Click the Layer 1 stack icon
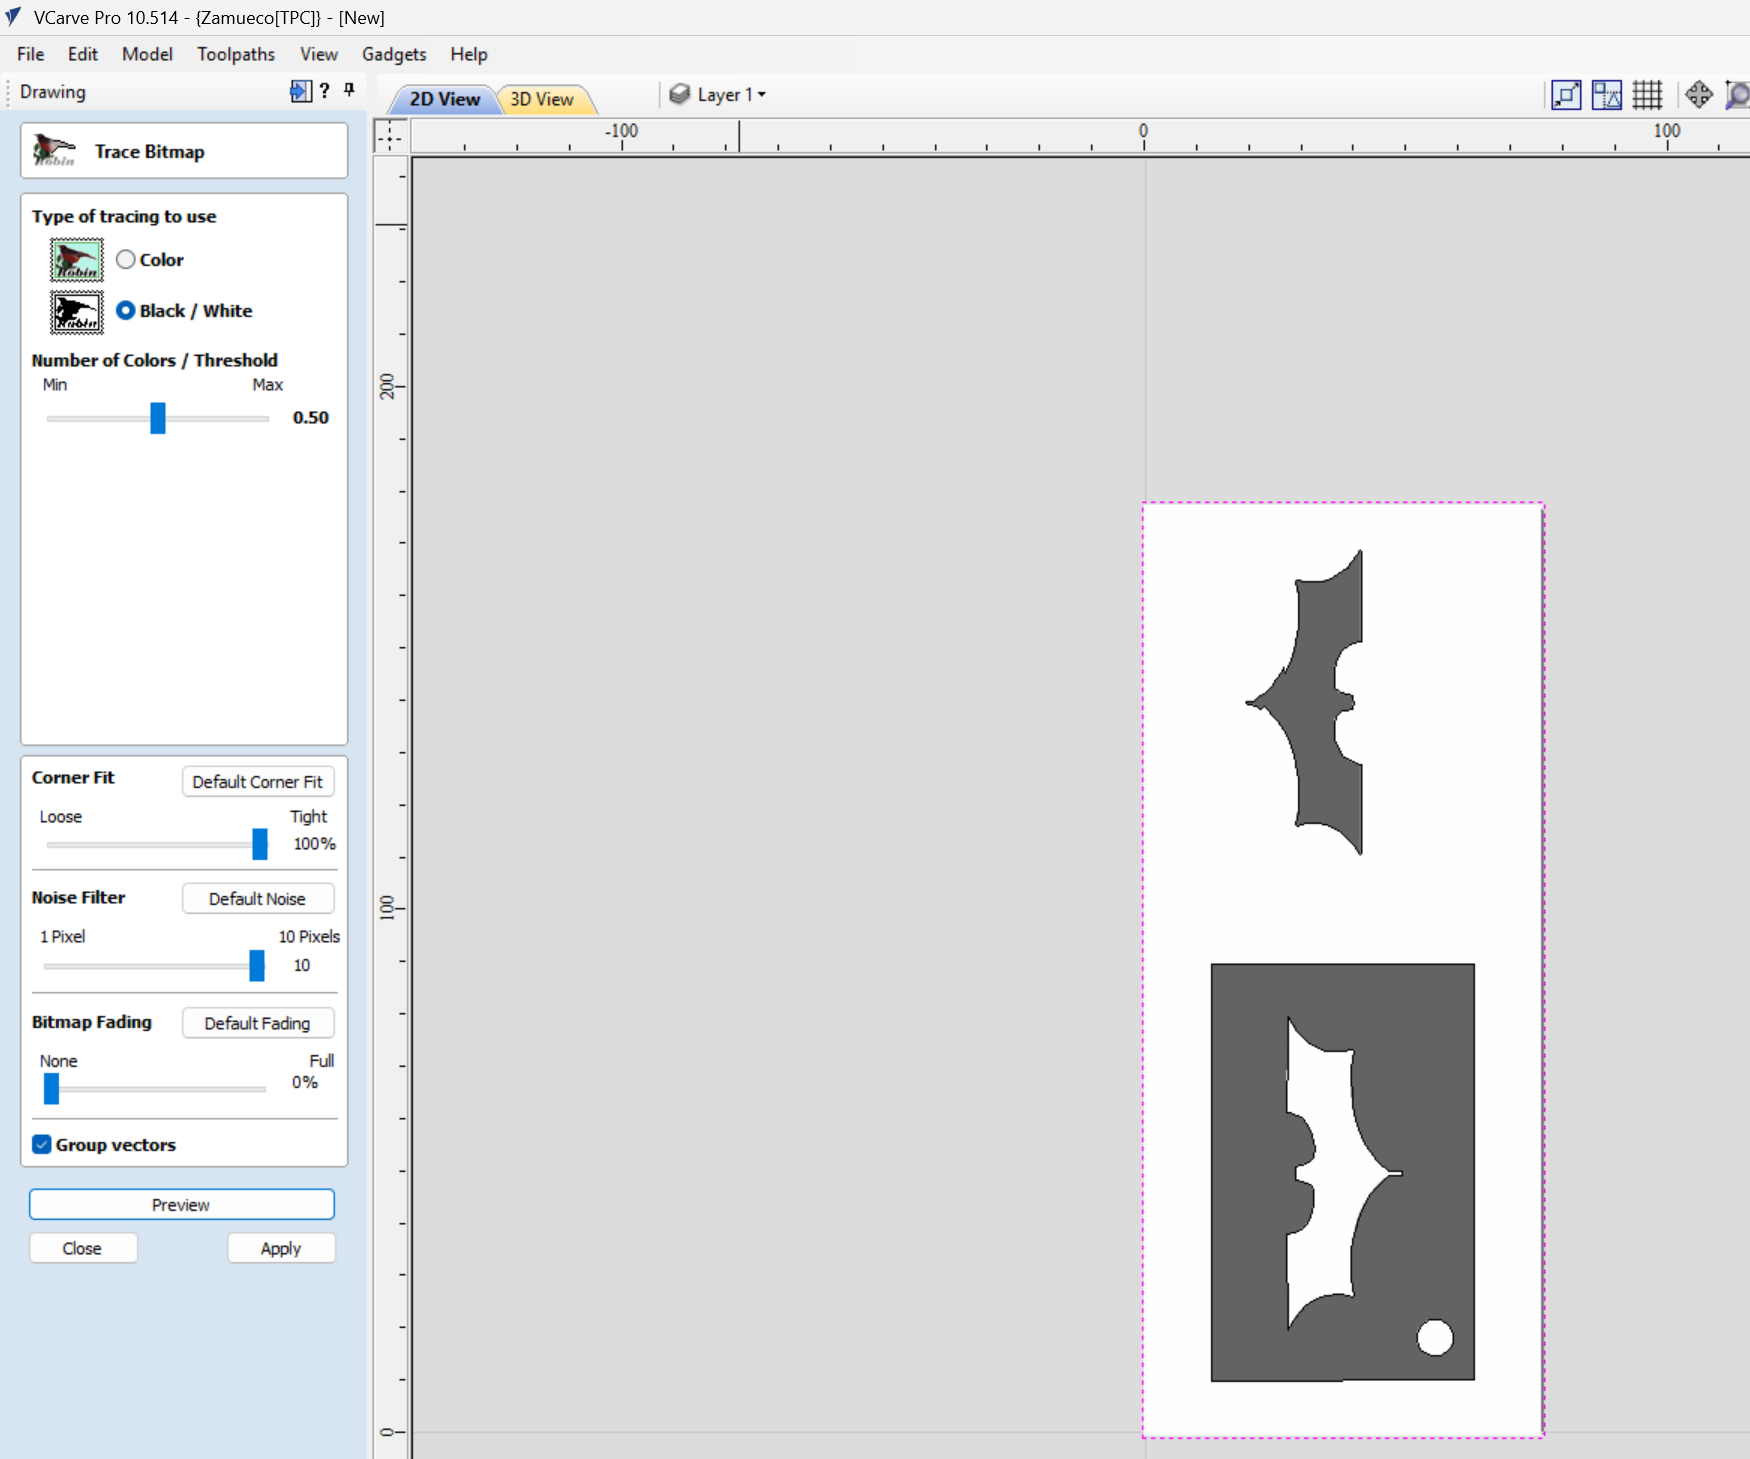1750x1459 pixels. 680,94
